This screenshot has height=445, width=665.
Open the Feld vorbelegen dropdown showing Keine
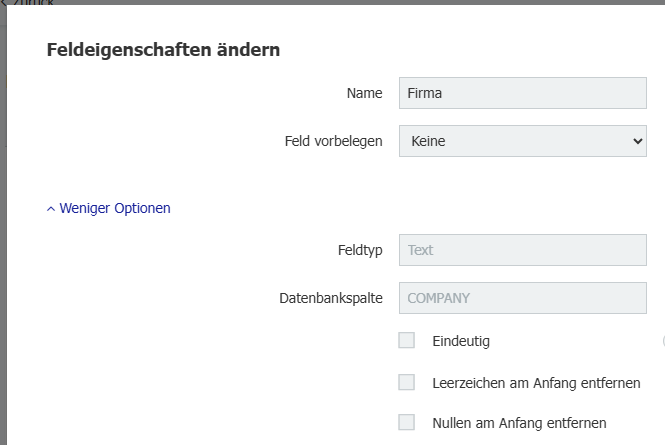coord(522,142)
